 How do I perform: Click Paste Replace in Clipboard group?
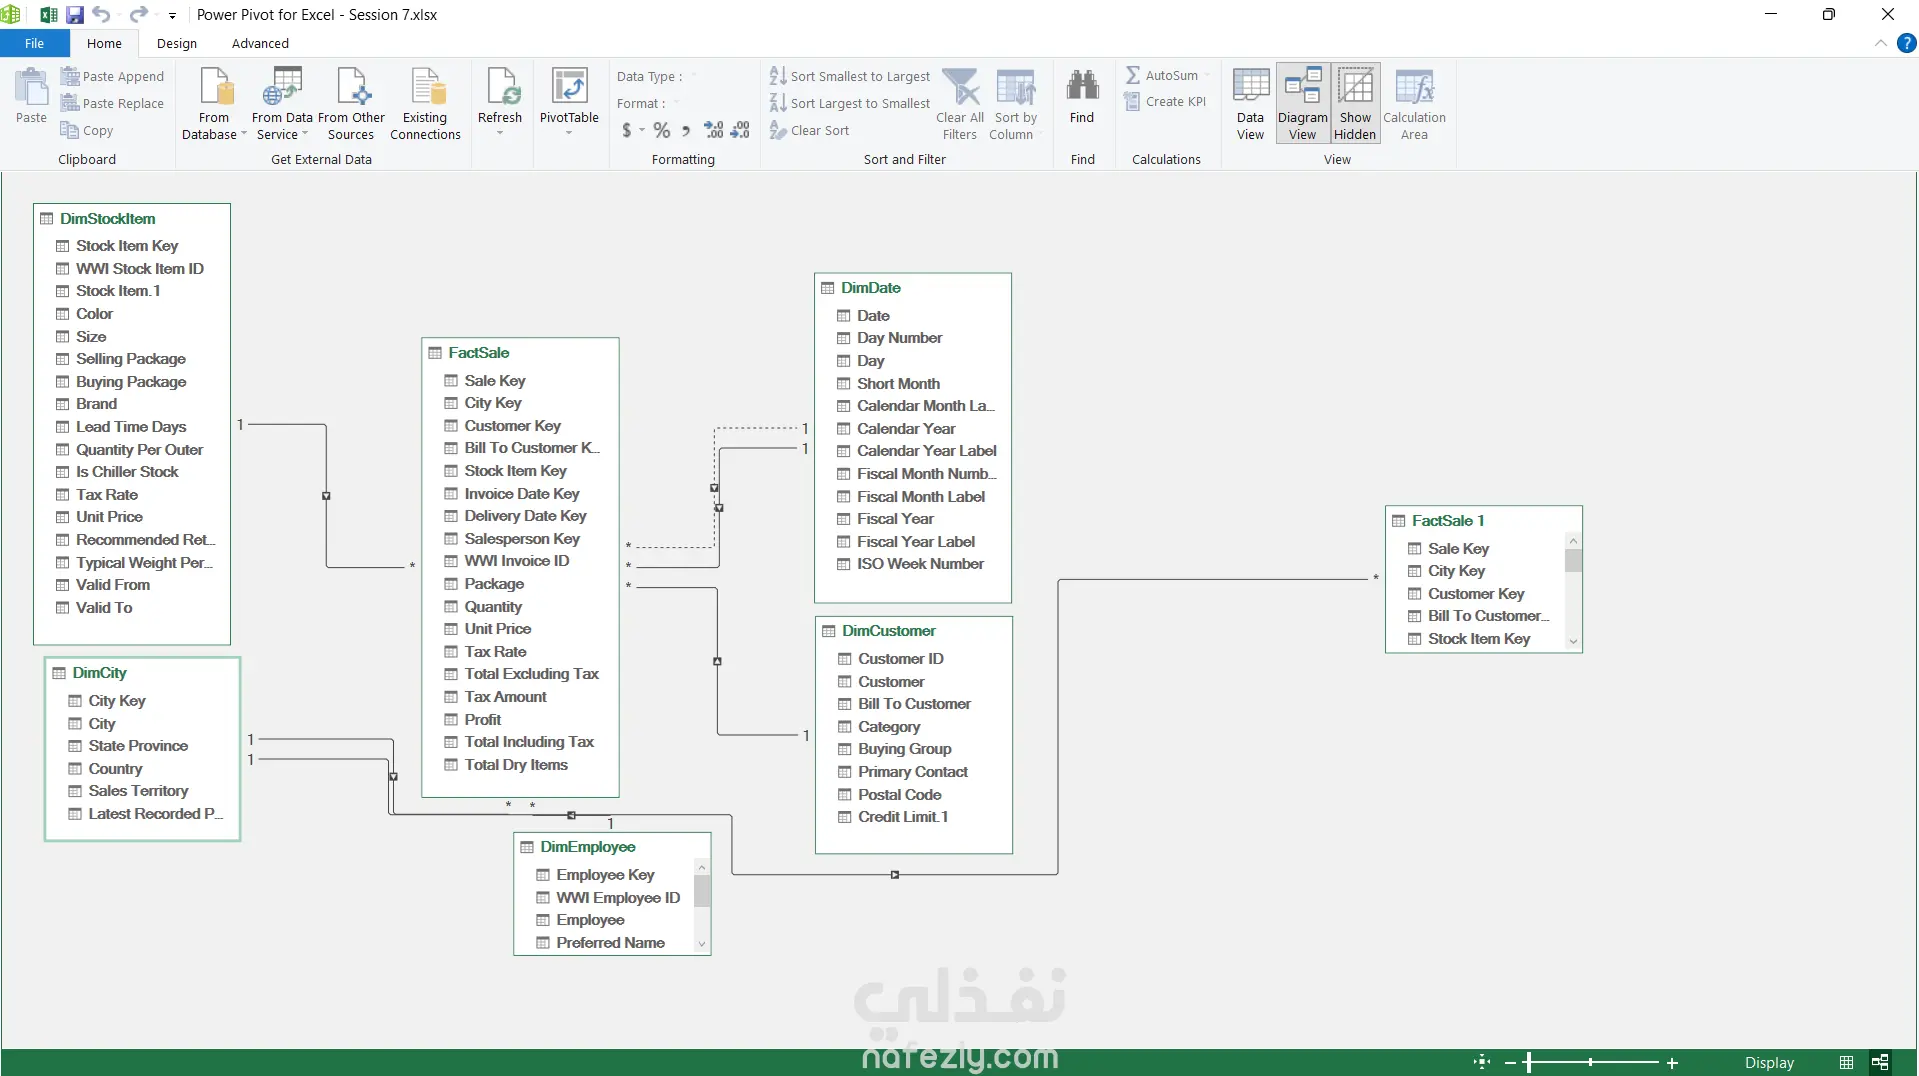pos(112,103)
